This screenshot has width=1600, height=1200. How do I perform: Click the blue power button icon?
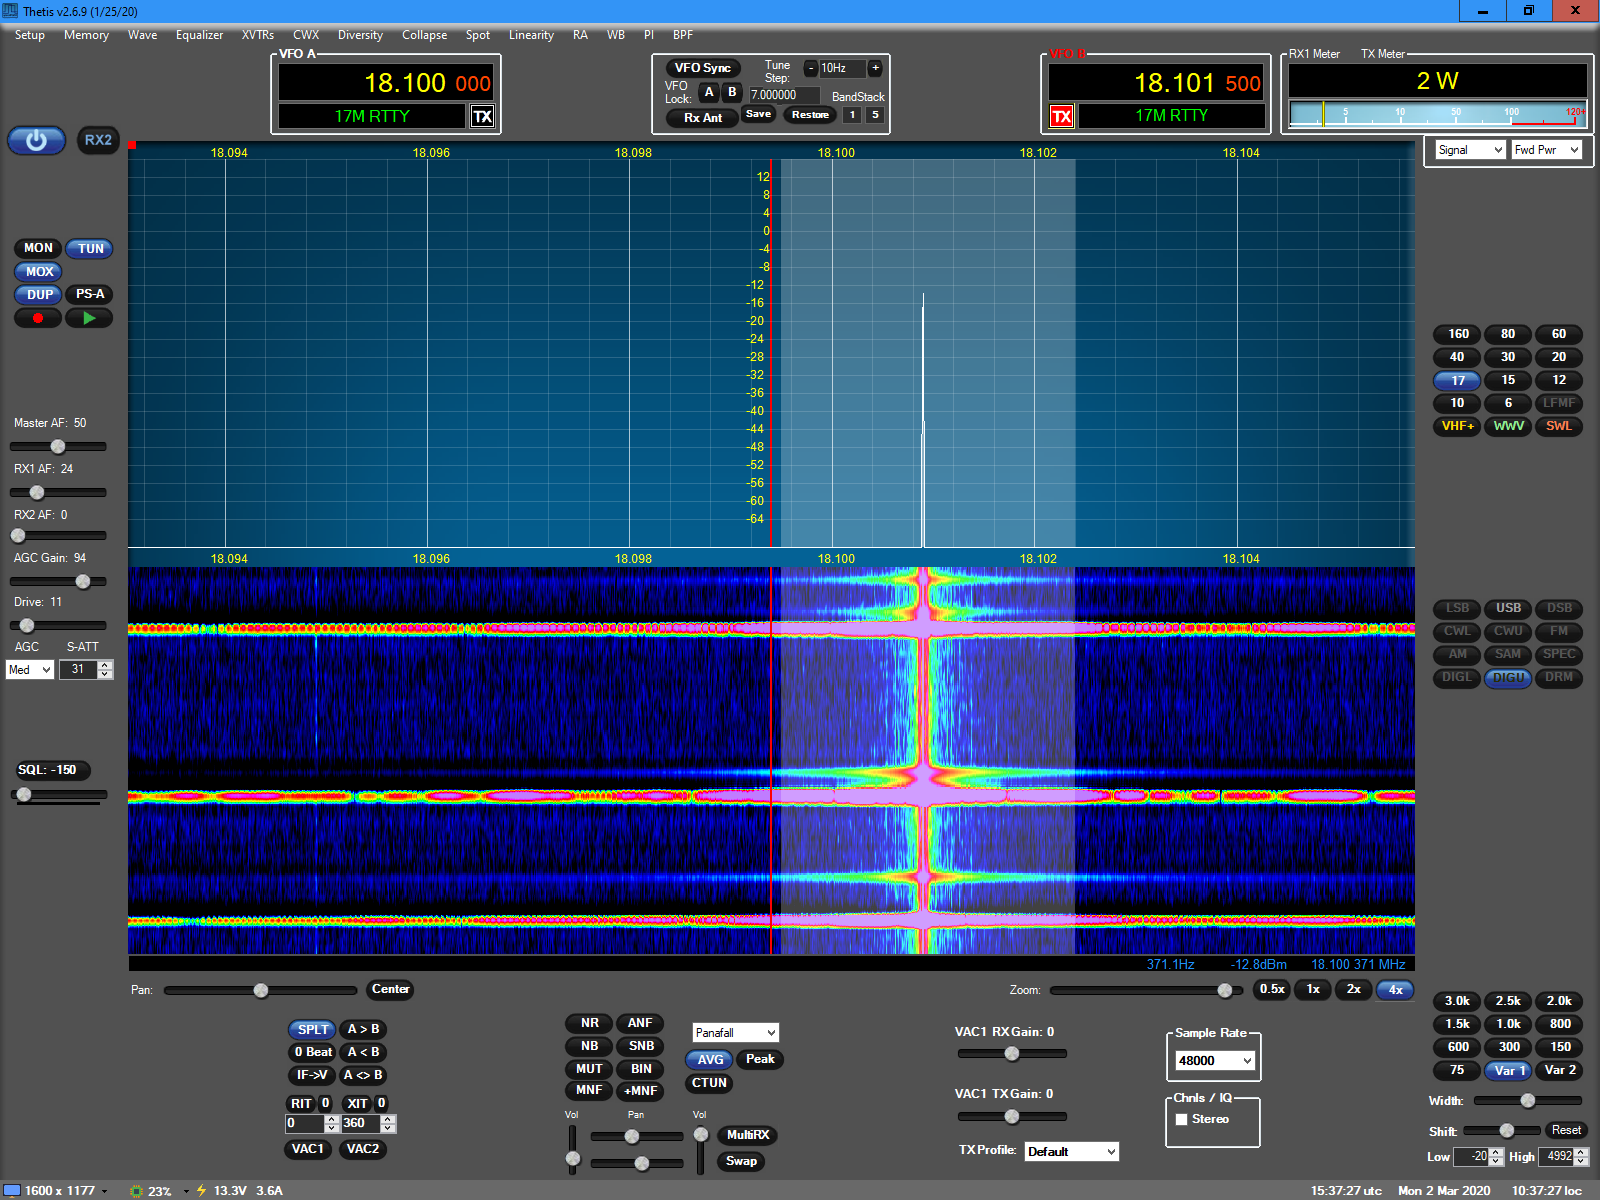pos(37,141)
